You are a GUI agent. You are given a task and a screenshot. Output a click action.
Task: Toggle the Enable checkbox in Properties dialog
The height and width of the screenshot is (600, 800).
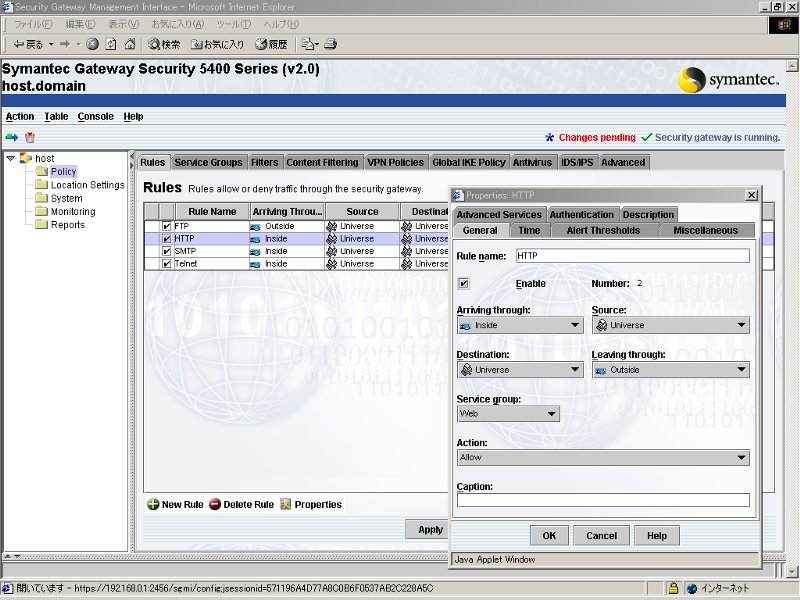(464, 283)
